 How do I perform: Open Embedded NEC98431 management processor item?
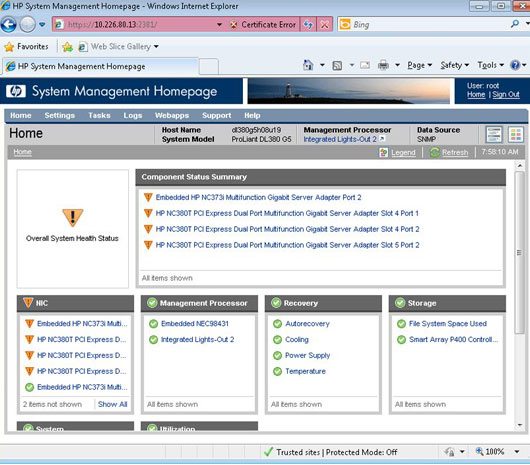coord(195,324)
